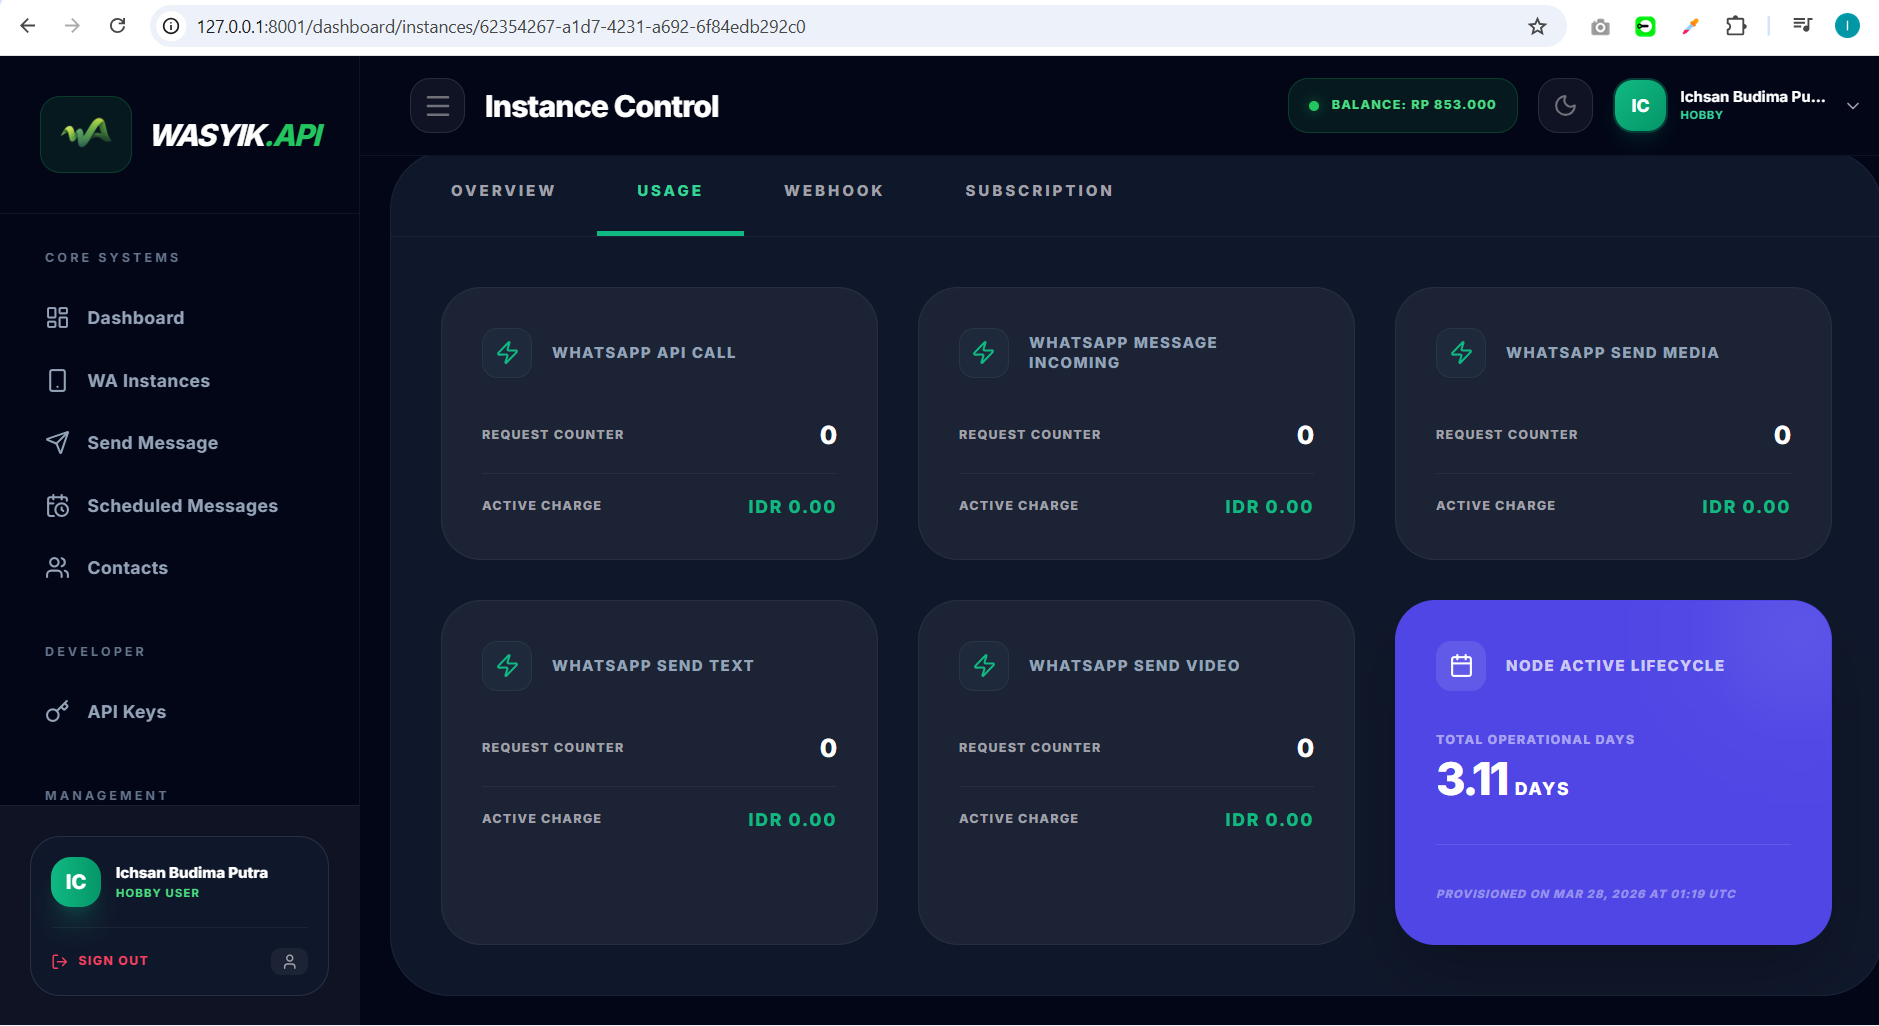Click the profile icon beside Sign Out
Image resolution: width=1879 pixels, height=1026 pixels.
[289, 961]
